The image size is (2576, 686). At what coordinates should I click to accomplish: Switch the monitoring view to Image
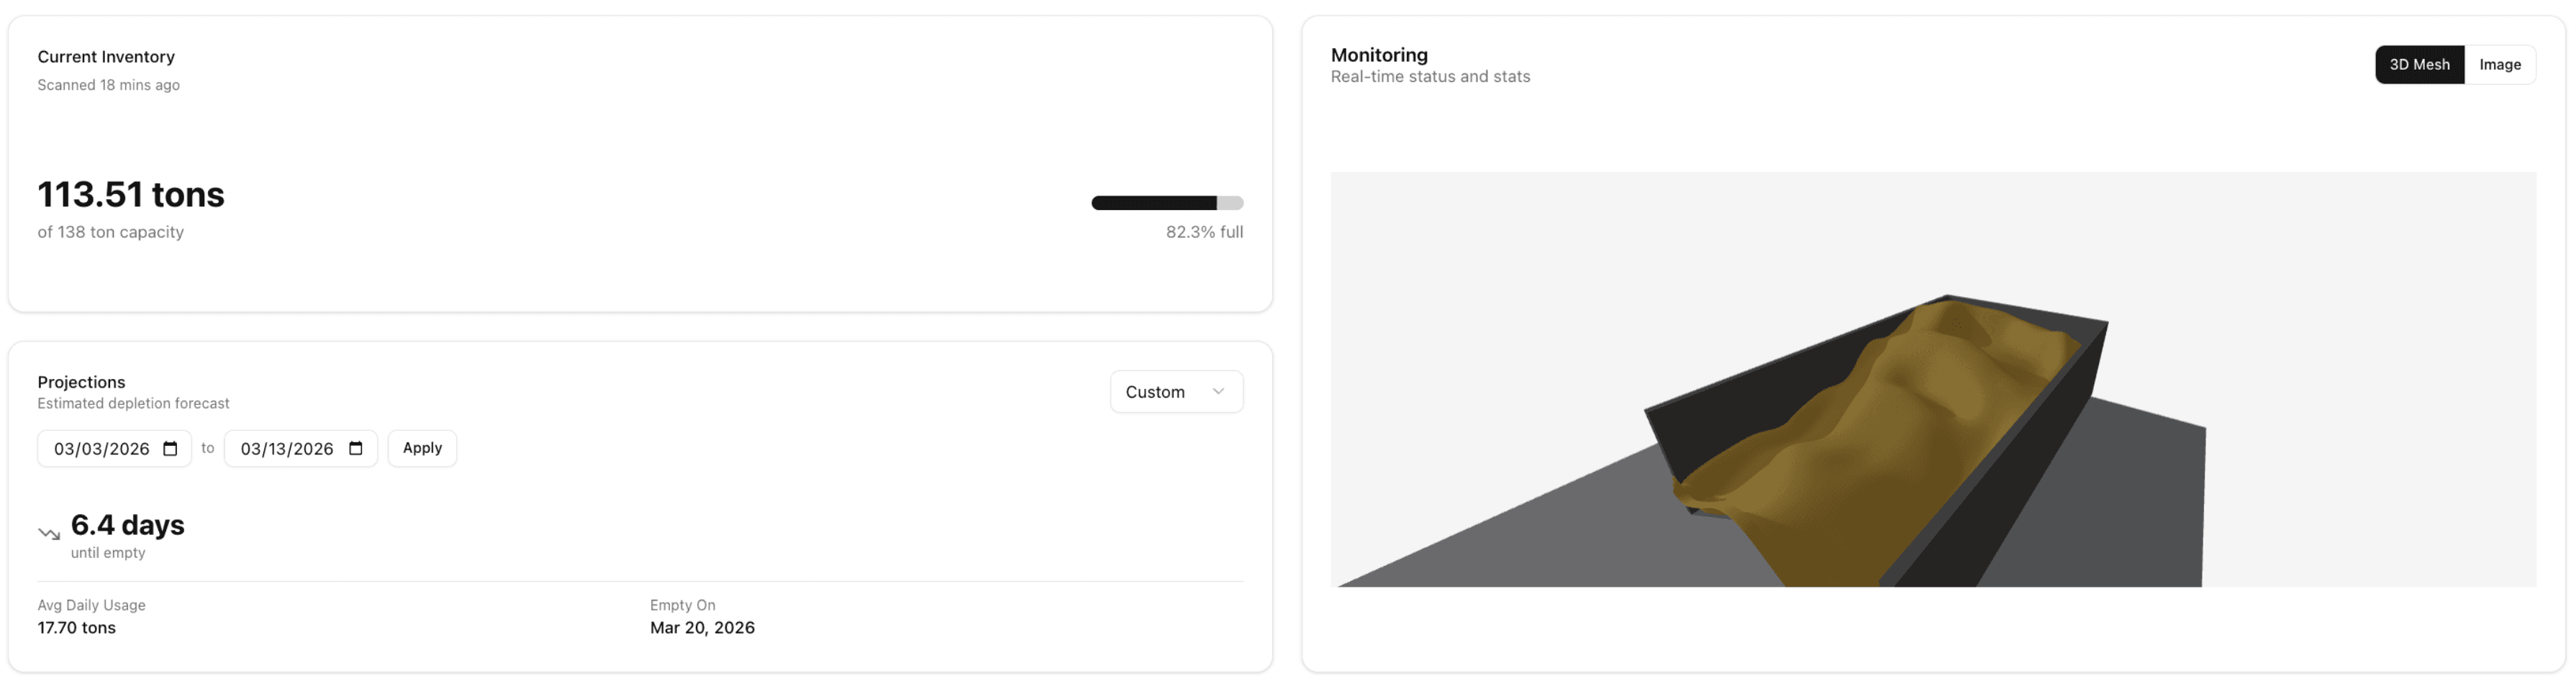pos(2500,64)
